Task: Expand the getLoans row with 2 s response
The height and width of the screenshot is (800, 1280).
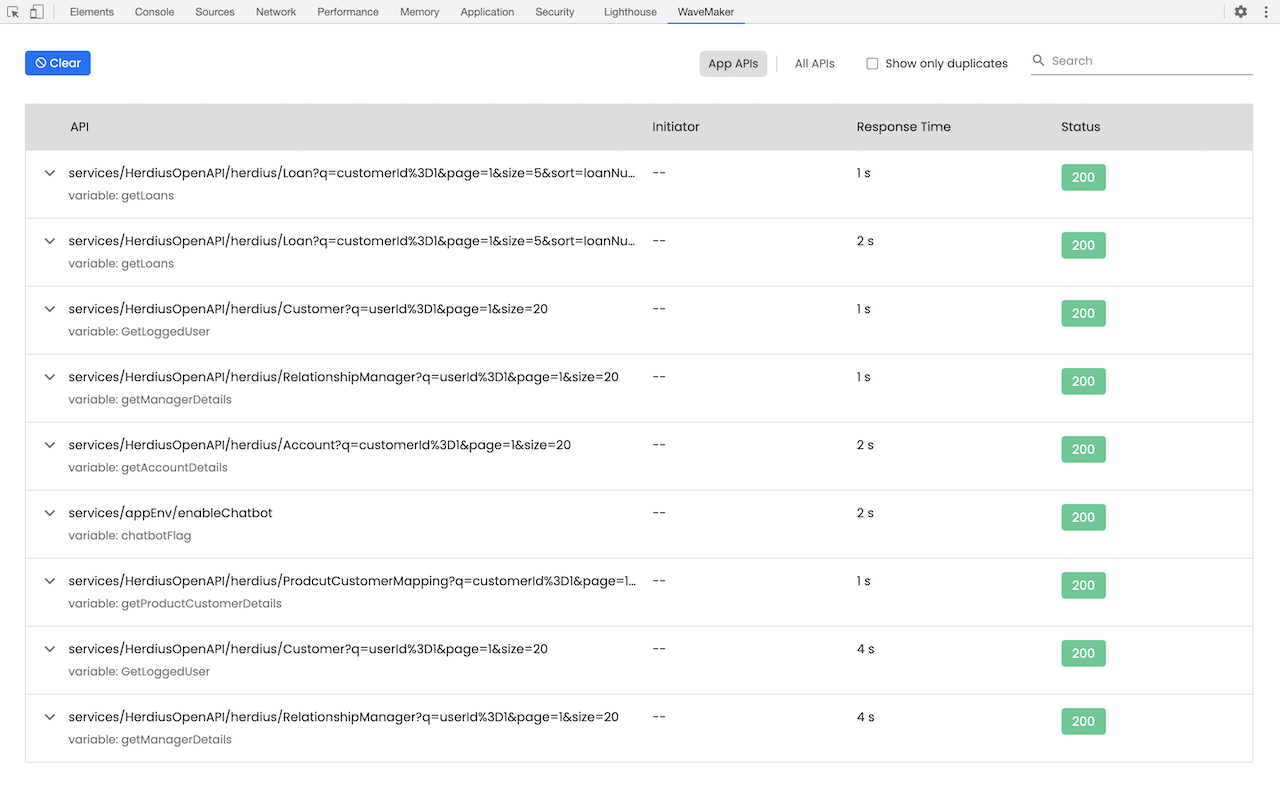Action: click(50, 241)
